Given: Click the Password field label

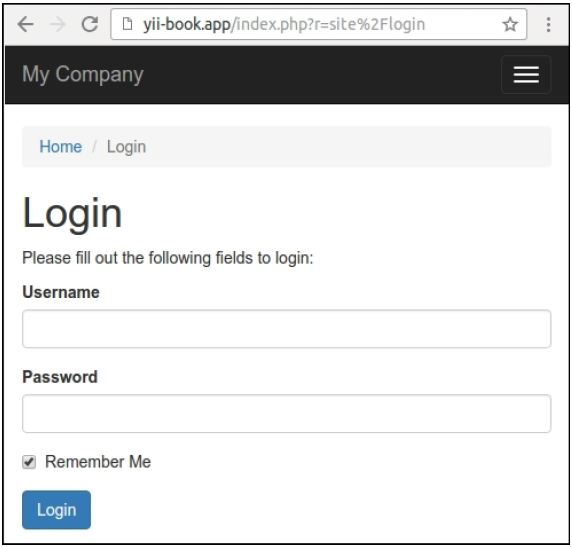Looking at the screenshot, I should [60, 377].
